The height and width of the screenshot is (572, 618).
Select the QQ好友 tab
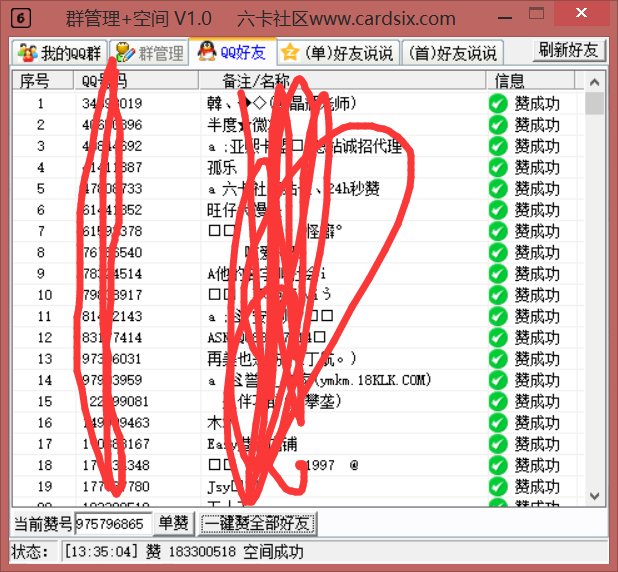click(x=232, y=52)
